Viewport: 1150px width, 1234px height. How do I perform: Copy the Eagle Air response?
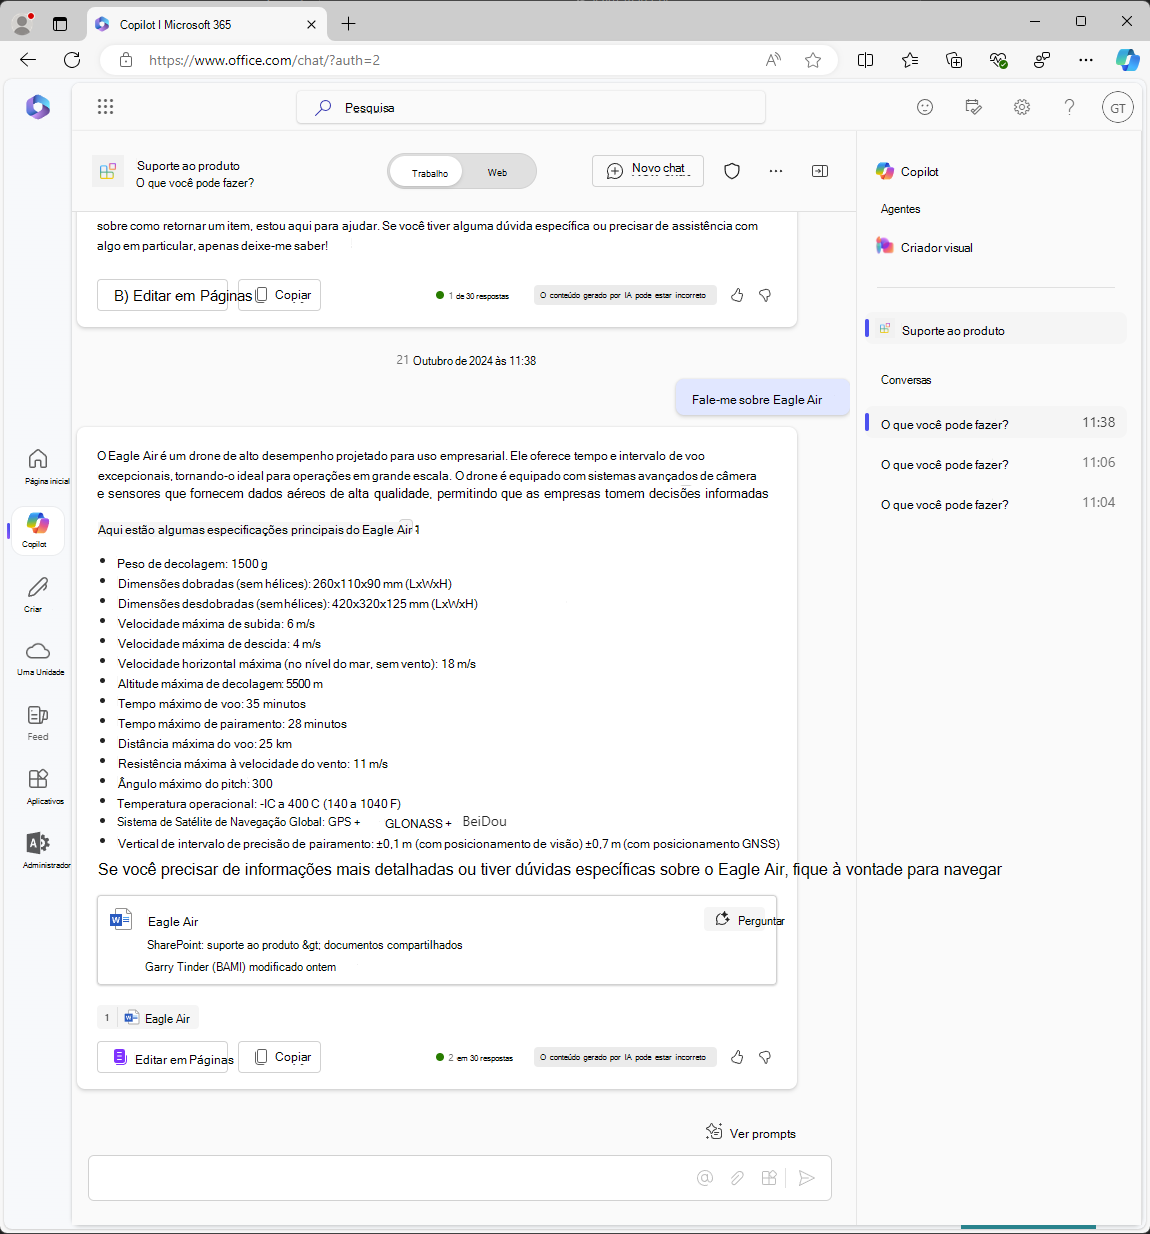tap(280, 1057)
